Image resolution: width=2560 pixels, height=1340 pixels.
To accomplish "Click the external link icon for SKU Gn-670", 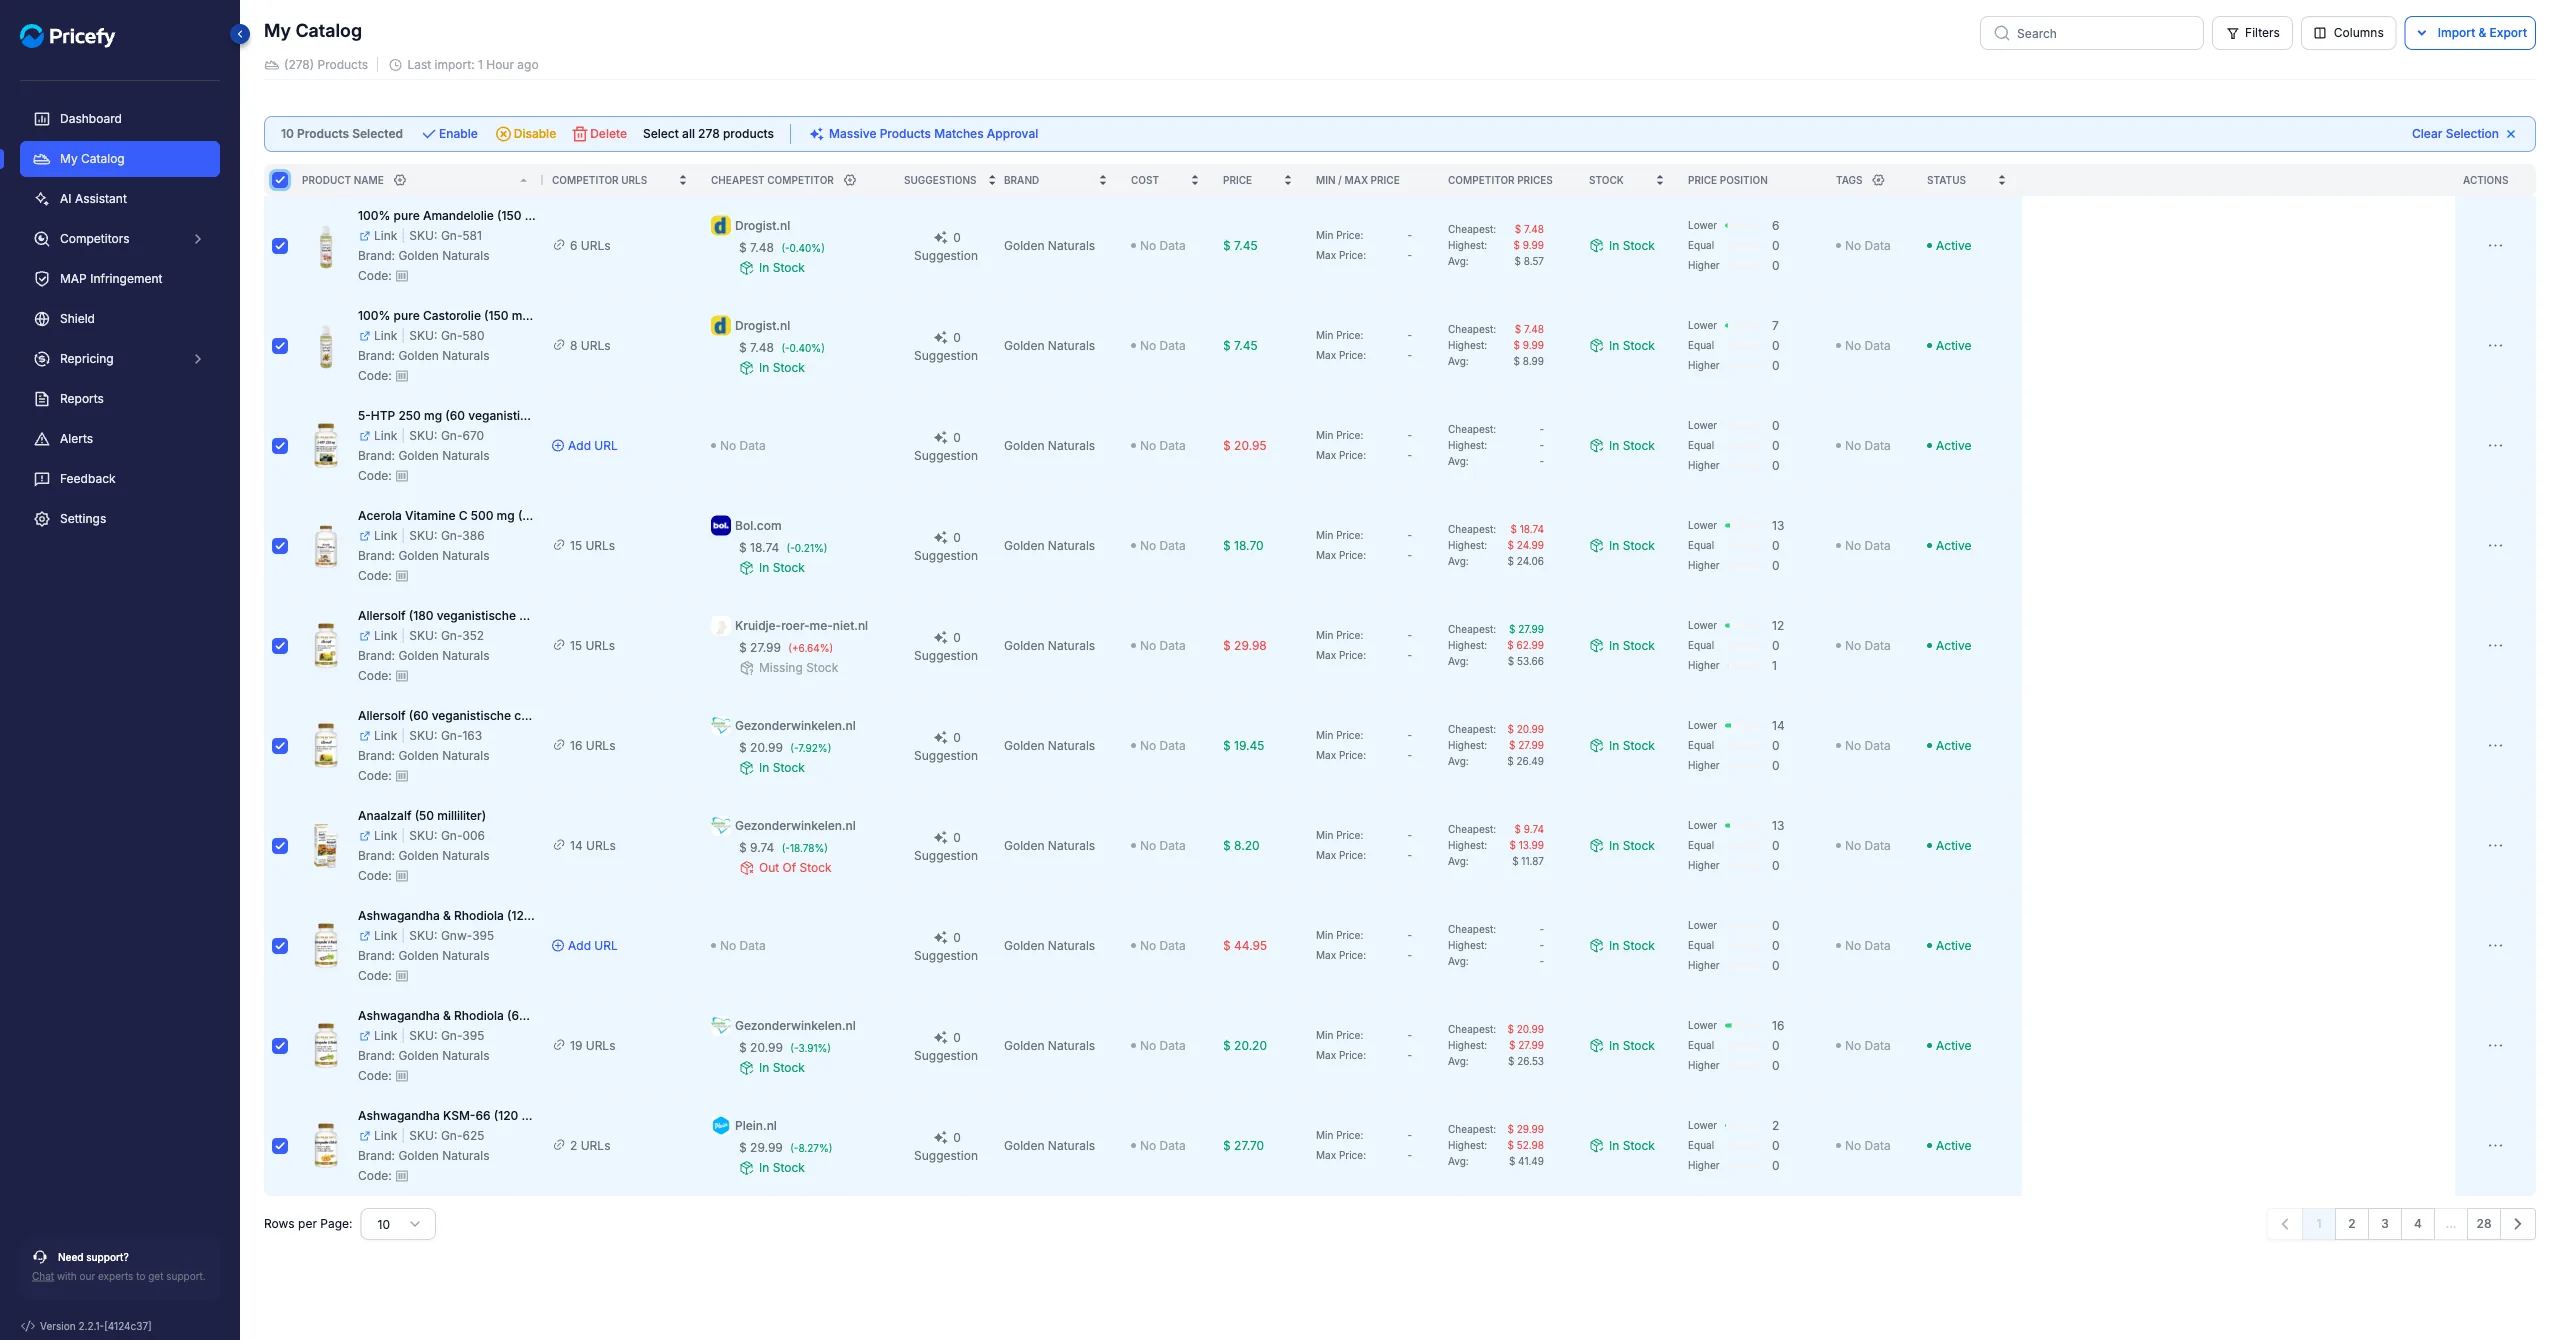I will click(x=365, y=436).
